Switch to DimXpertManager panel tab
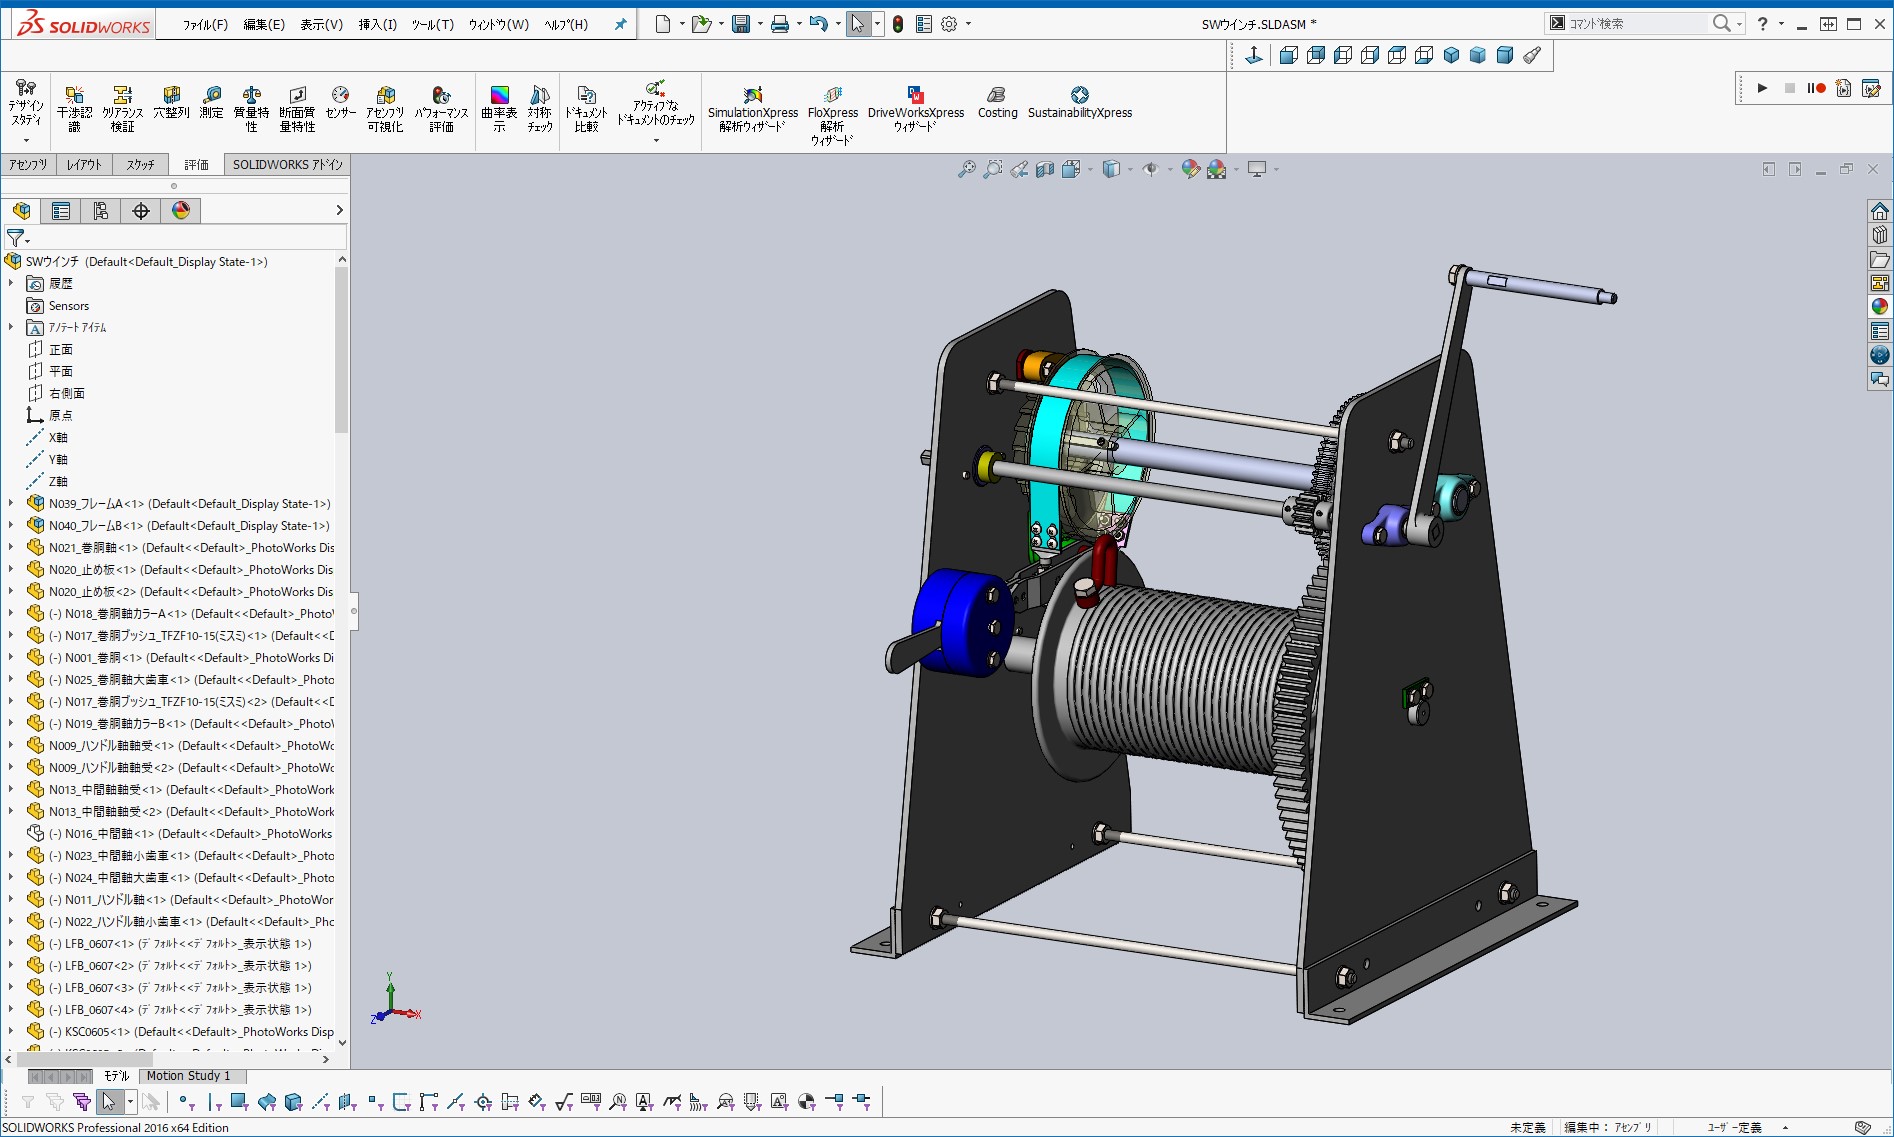 141,210
